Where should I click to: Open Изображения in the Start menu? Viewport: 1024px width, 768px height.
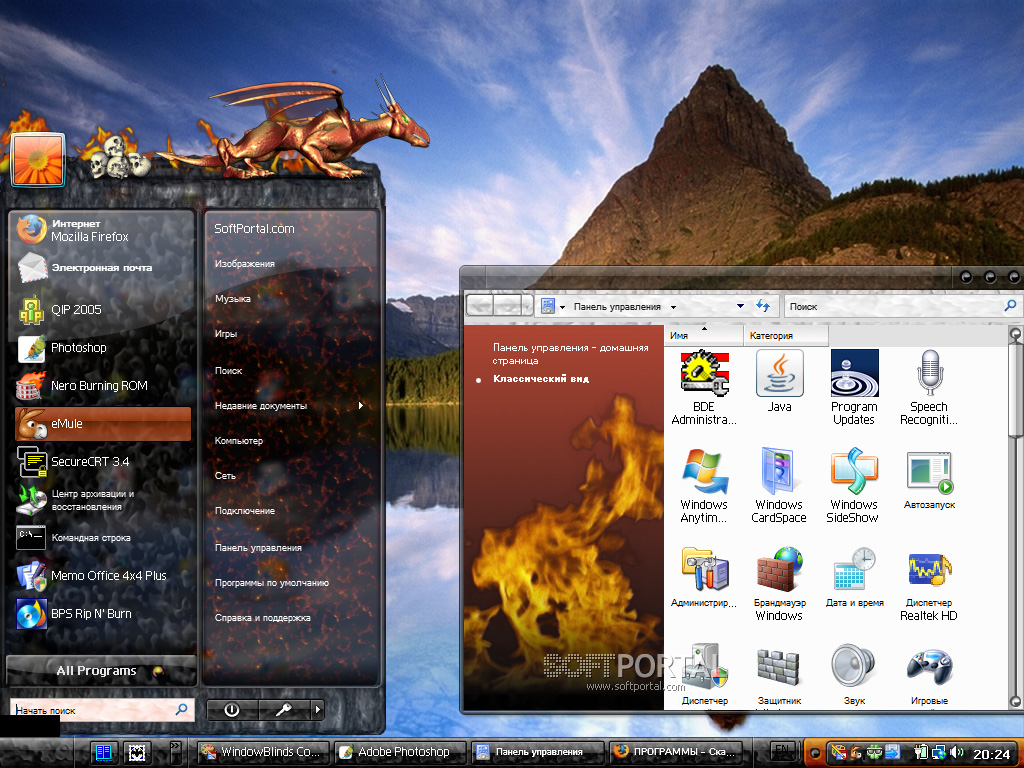[244, 264]
